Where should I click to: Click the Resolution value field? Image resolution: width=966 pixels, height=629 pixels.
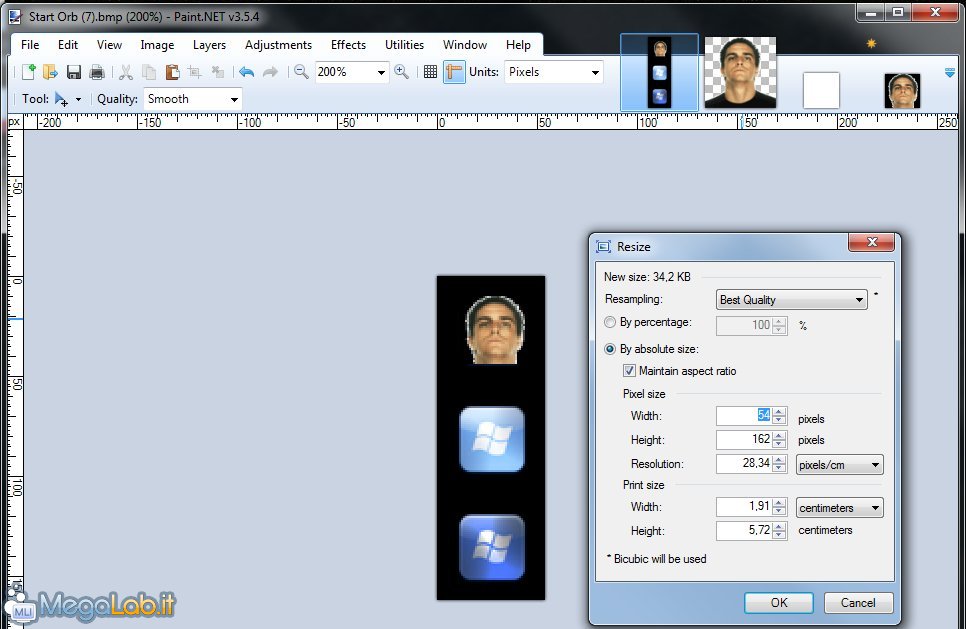744,463
